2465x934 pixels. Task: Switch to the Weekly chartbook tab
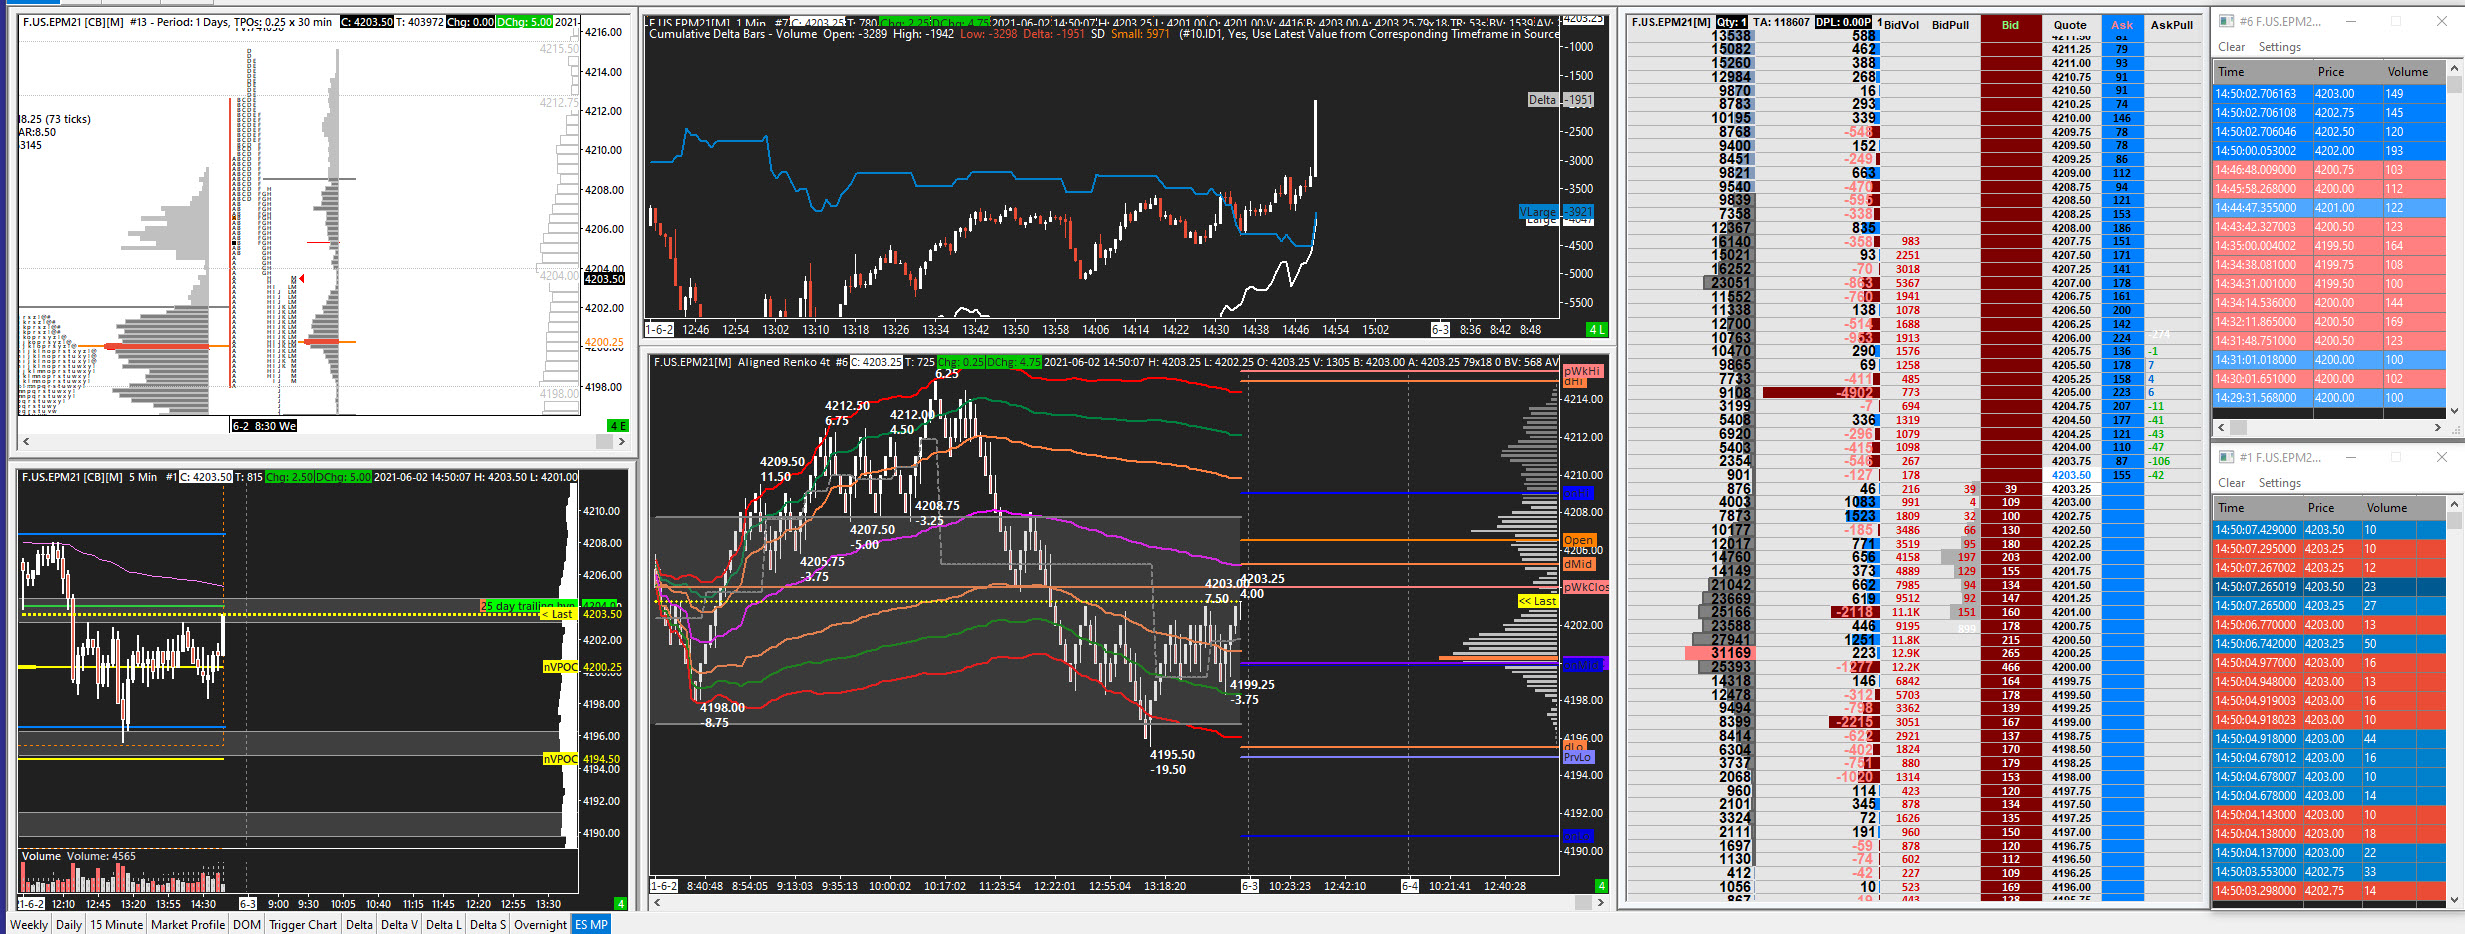click(29, 924)
